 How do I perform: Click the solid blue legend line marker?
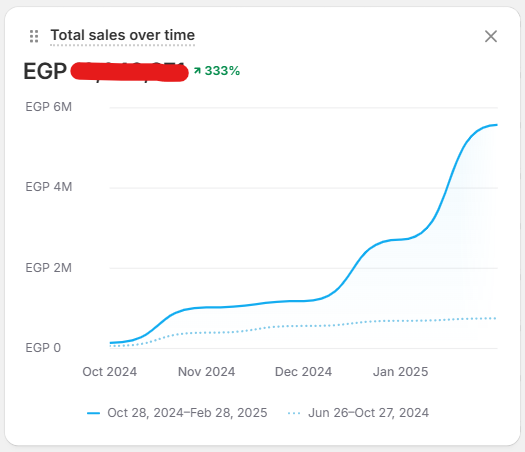click(93, 413)
